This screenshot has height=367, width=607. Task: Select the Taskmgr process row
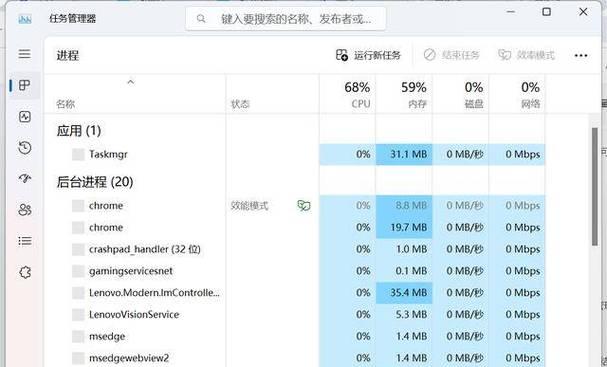click(295, 154)
